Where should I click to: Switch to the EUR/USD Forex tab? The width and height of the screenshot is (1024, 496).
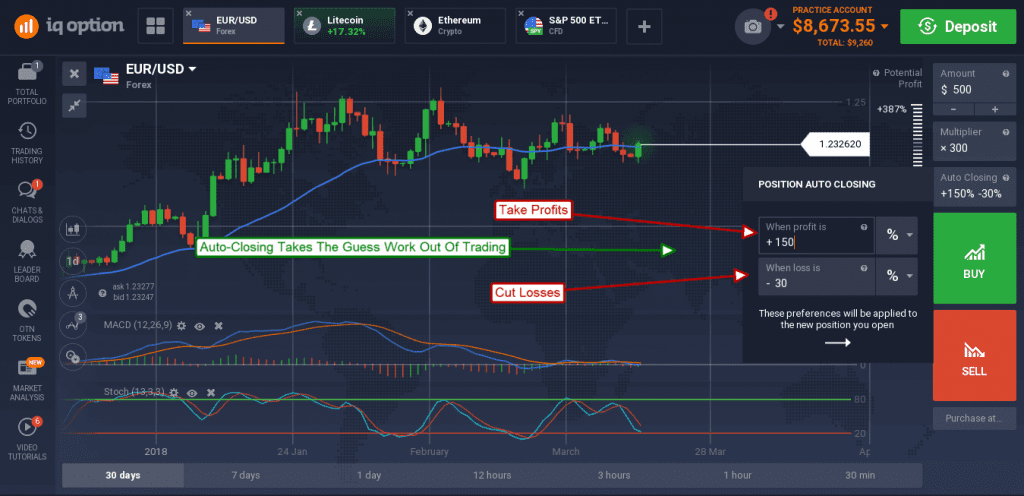coord(234,26)
